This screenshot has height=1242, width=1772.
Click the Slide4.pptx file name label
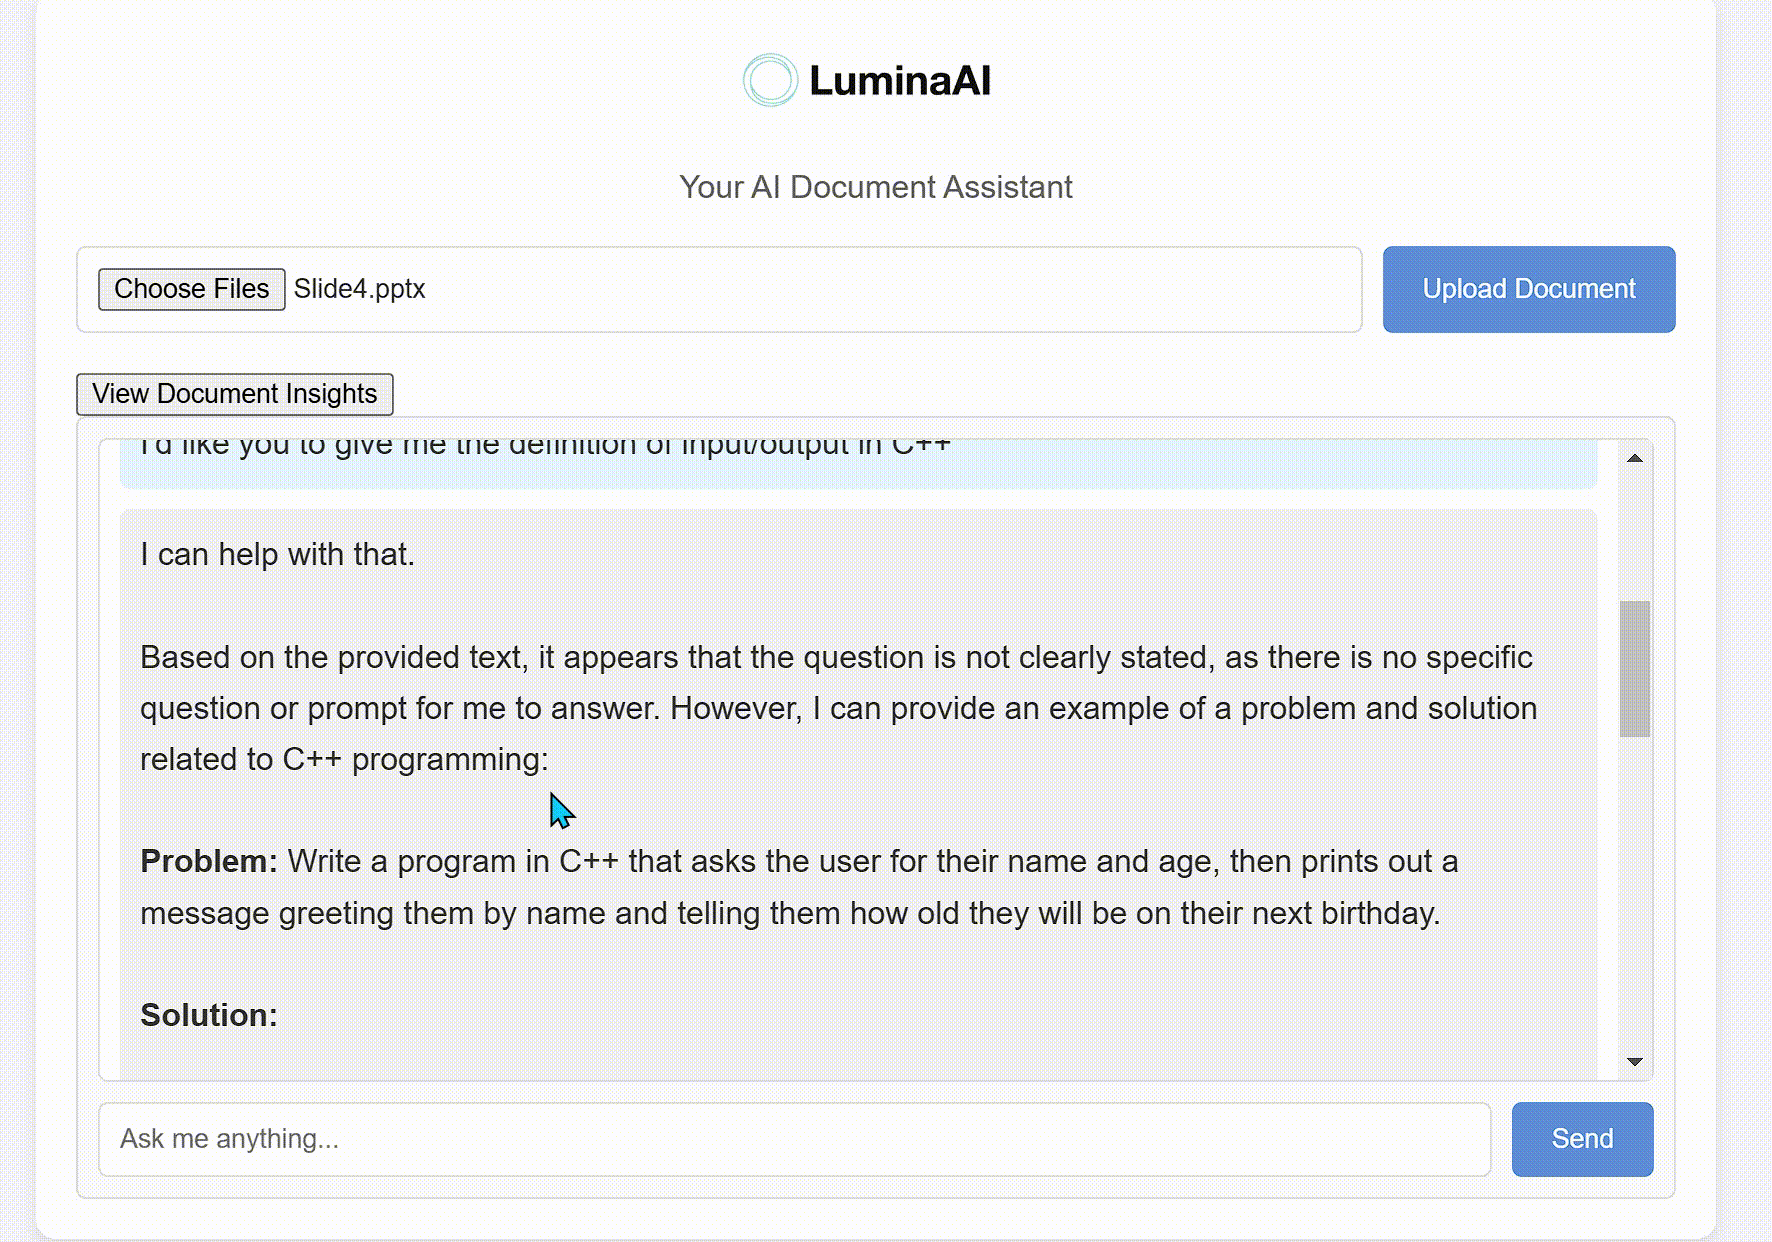[360, 289]
